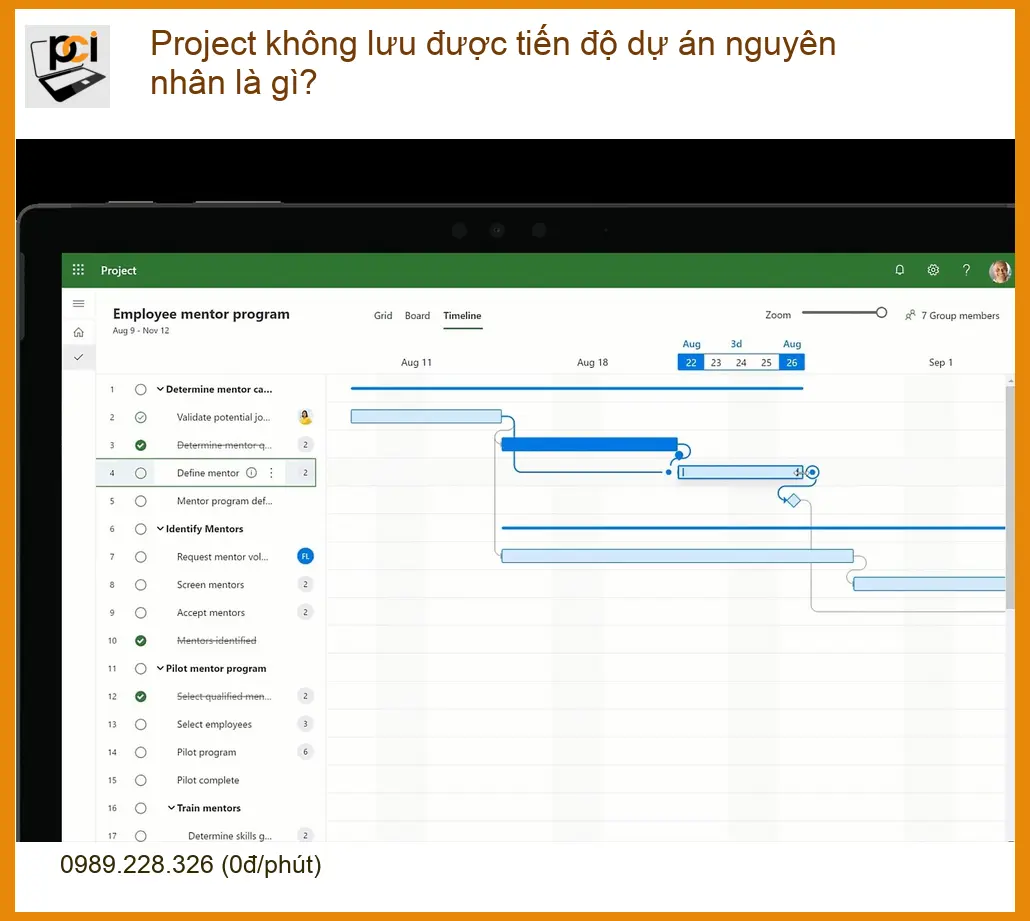Viewport: 1030px width, 921px height.
Task: Click assignee count badge on Accept mentors
Action: coord(305,612)
